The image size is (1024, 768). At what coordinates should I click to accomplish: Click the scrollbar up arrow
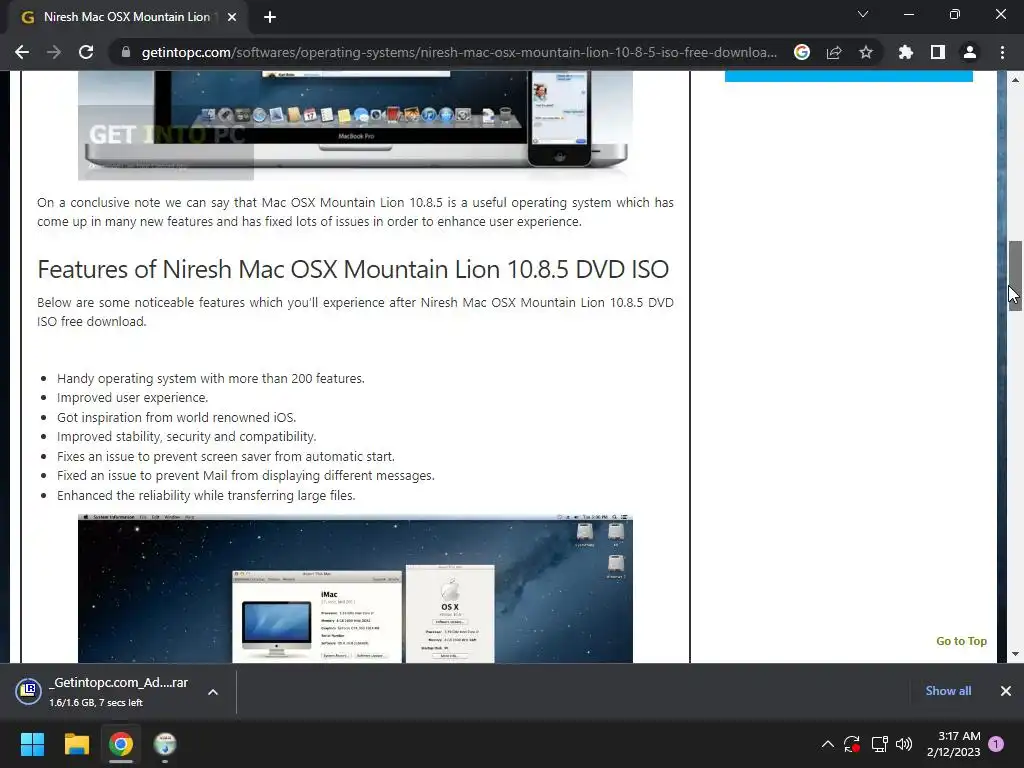click(x=1015, y=80)
